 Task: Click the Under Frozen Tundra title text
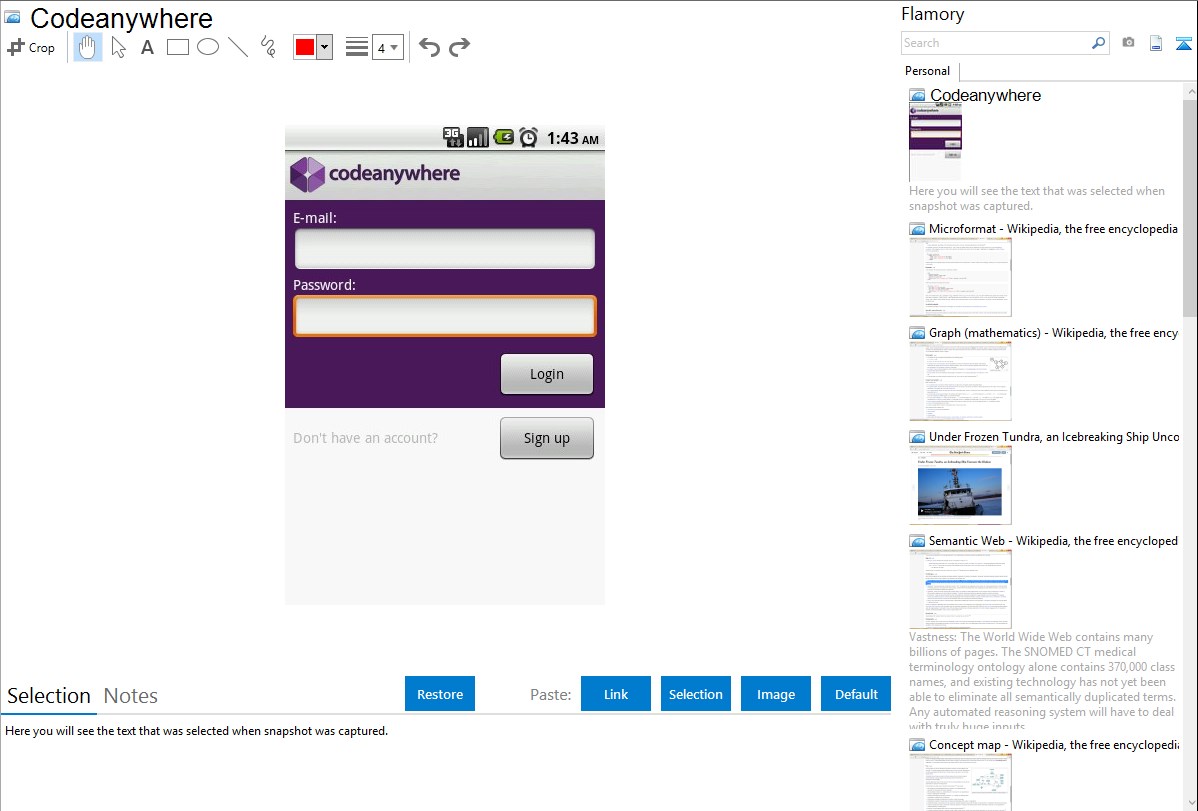1054,436
